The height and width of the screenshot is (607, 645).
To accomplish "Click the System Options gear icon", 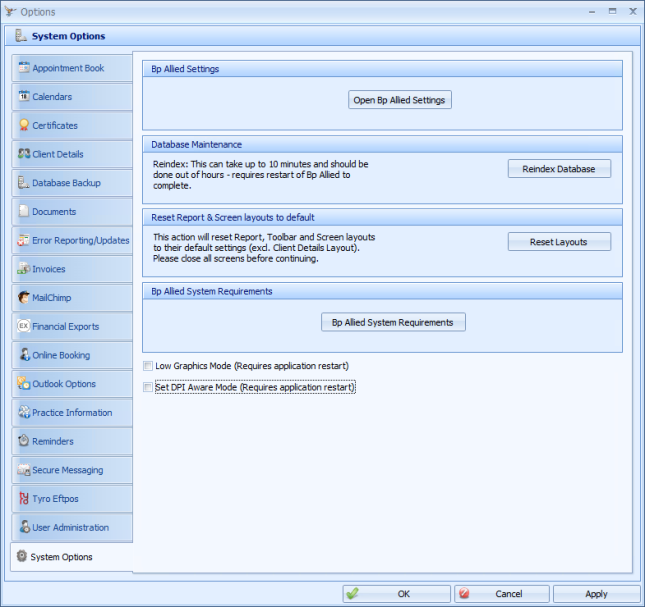I will [x=22, y=556].
